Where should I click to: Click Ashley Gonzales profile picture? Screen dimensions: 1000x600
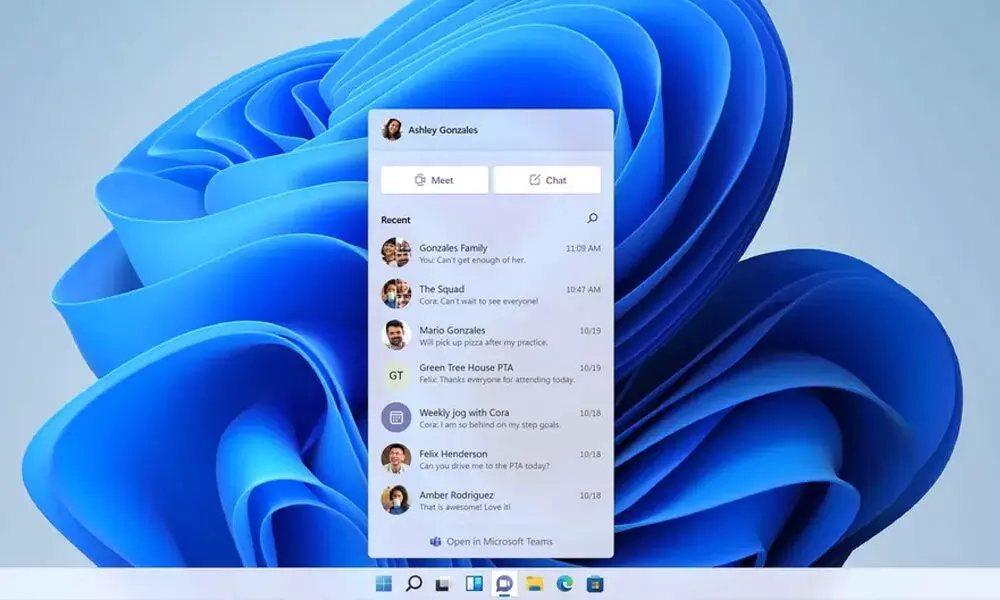(x=392, y=130)
